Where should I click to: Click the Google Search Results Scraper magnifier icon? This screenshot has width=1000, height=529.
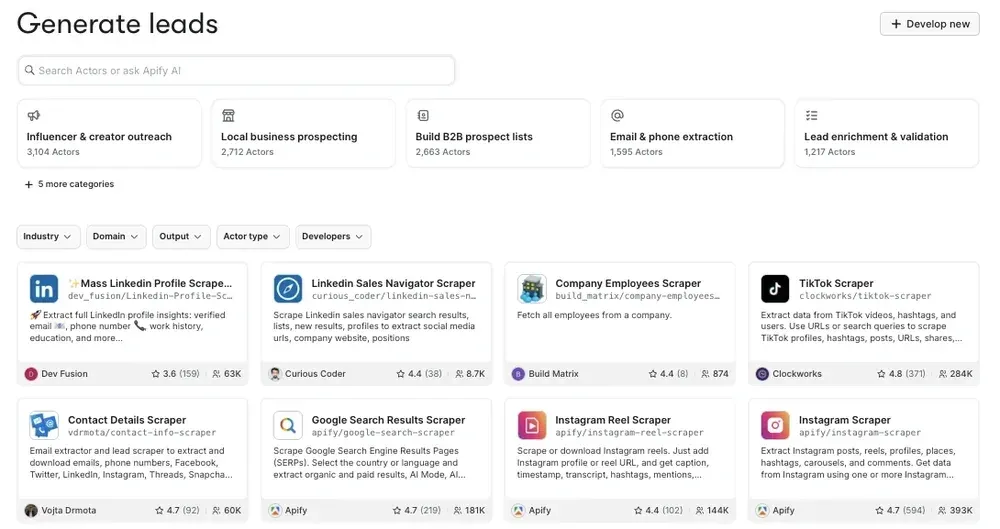click(x=288, y=426)
